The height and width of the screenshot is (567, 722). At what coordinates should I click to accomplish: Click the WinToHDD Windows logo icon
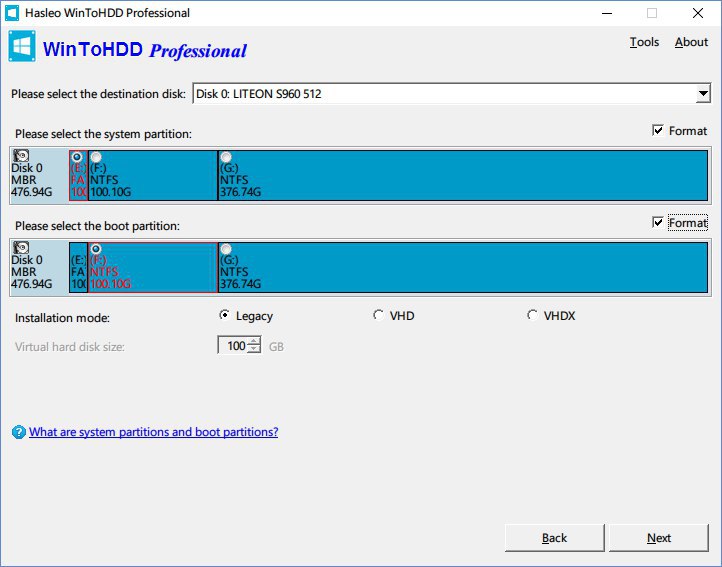coord(22,46)
